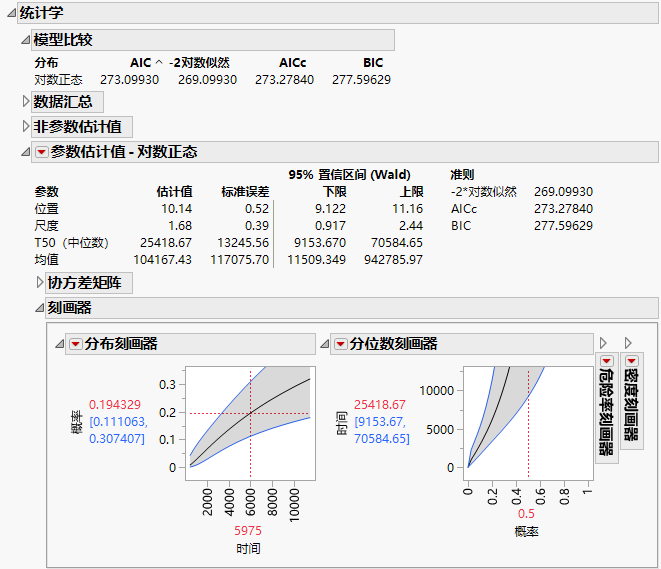Click the lower limit 9.122
Image resolution: width=661 pixels, height=569 pixels.
pyautogui.click(x=330, y=209)
